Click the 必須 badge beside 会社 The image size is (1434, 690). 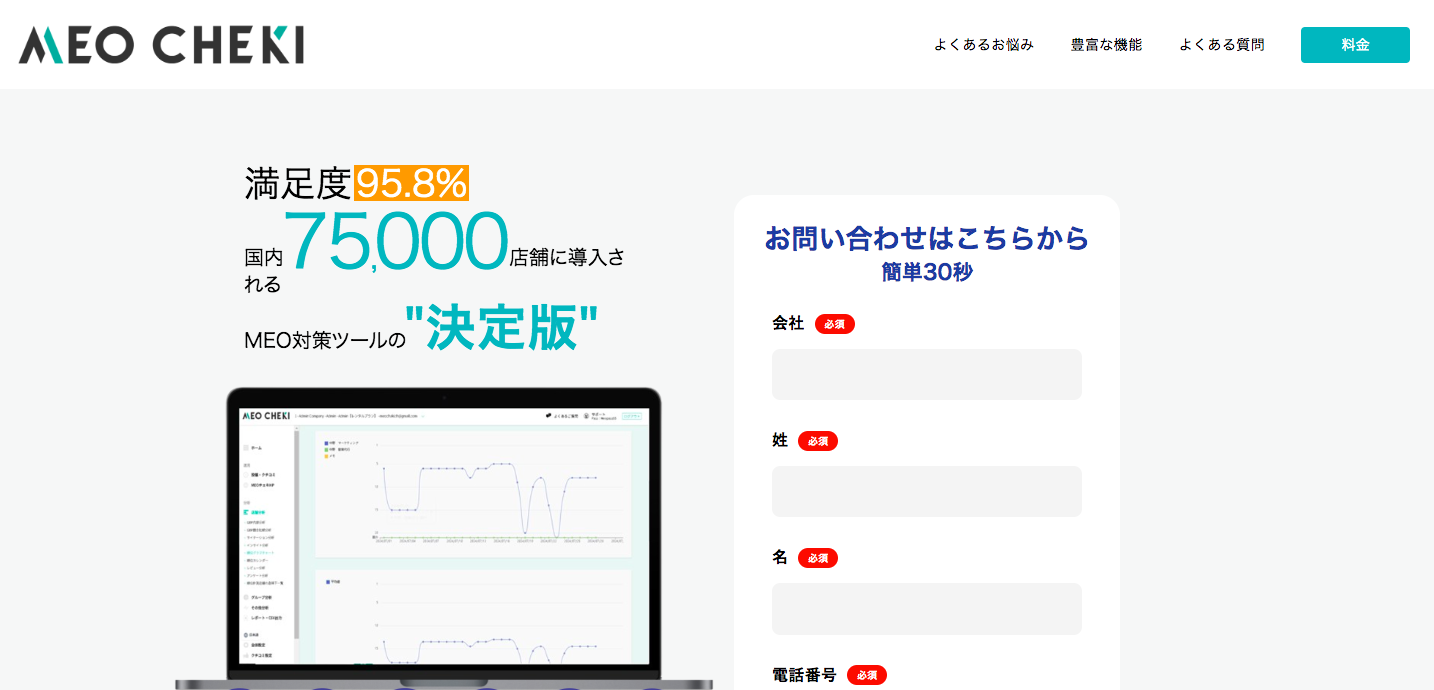click(835, 324)
